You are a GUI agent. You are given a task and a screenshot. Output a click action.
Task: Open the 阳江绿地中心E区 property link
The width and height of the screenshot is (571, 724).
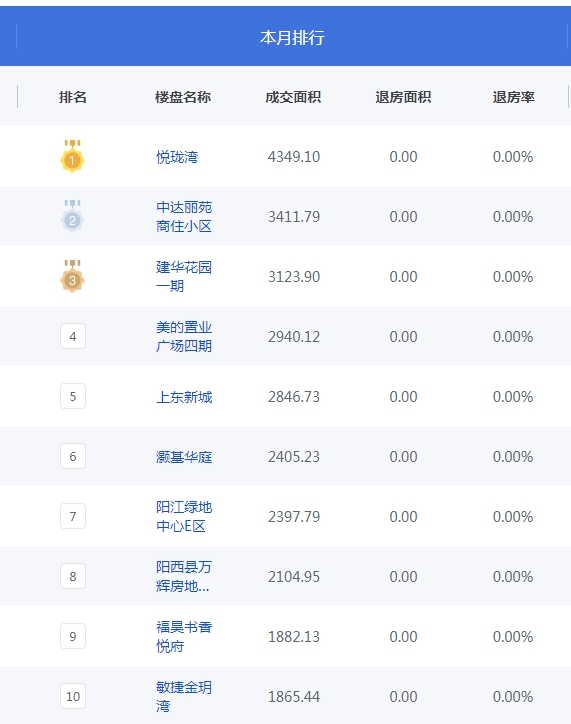(x=184, y=517)
